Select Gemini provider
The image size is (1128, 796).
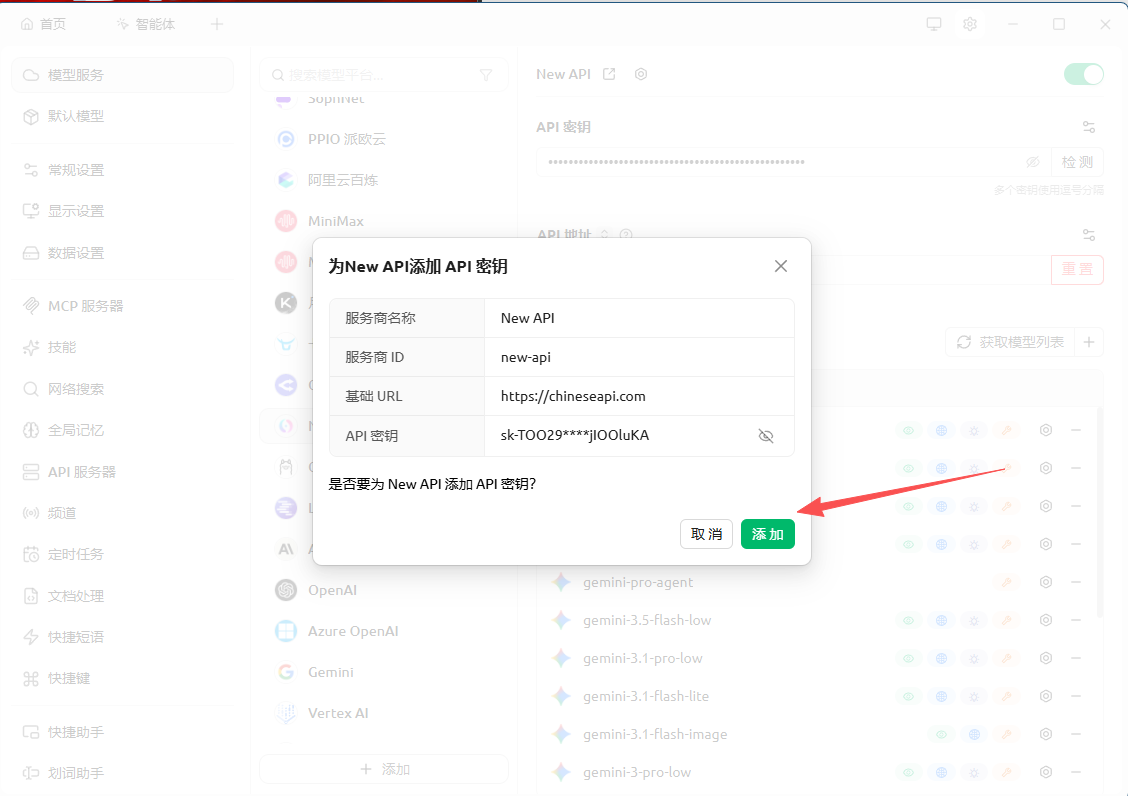click(x=383, y=672)
